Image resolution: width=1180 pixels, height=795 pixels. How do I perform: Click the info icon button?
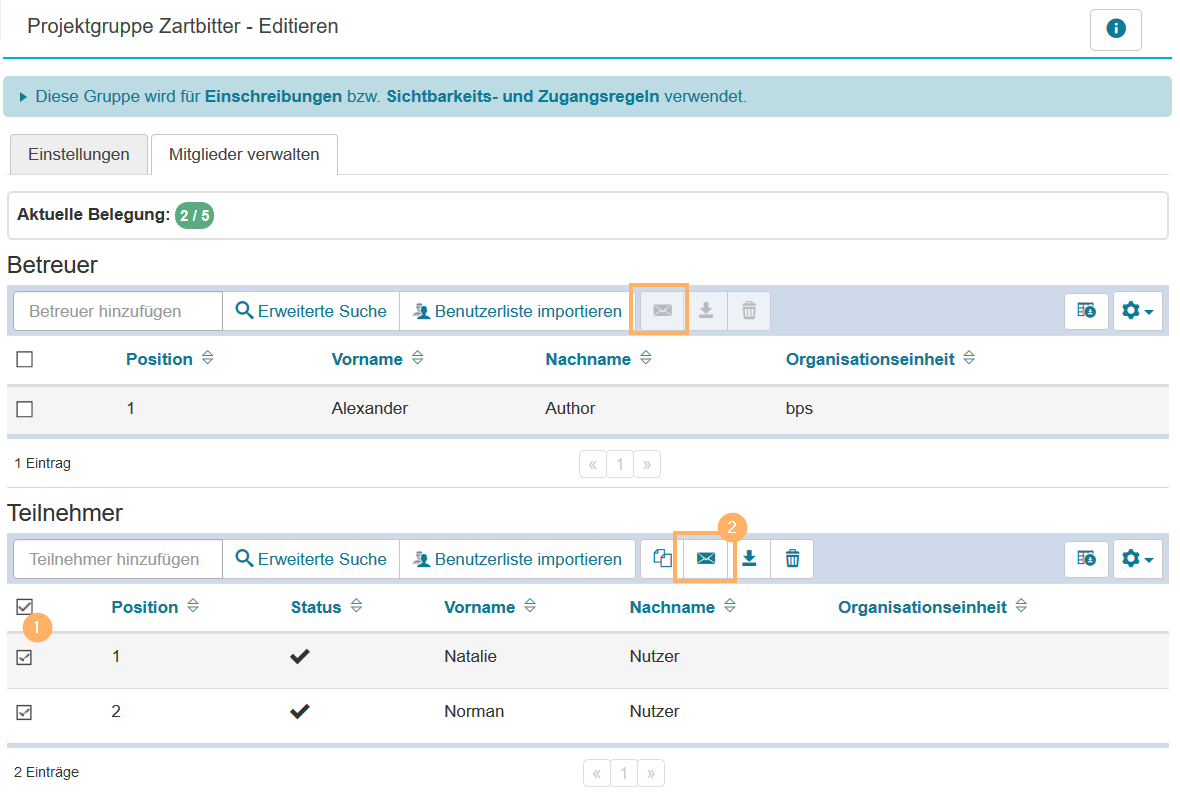point(1115,29)
